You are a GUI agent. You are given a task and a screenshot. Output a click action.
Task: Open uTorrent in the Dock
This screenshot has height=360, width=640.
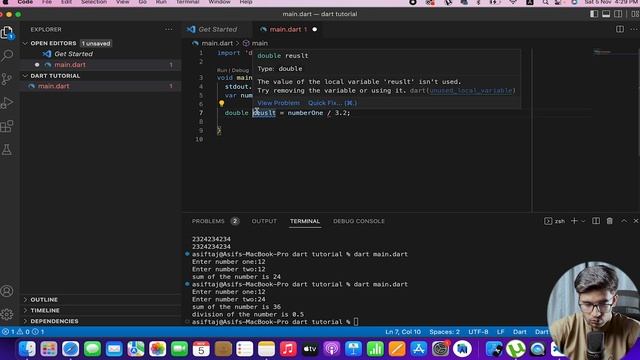pyautogui.click(x=516, y=349)
